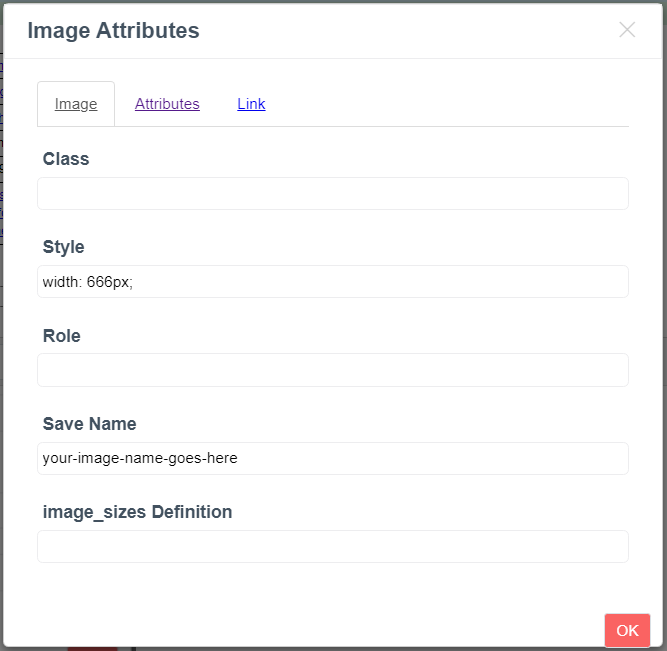Click empty footer area left of OK
The height and width of the screenshot is (651, 667).
[300, 629]
